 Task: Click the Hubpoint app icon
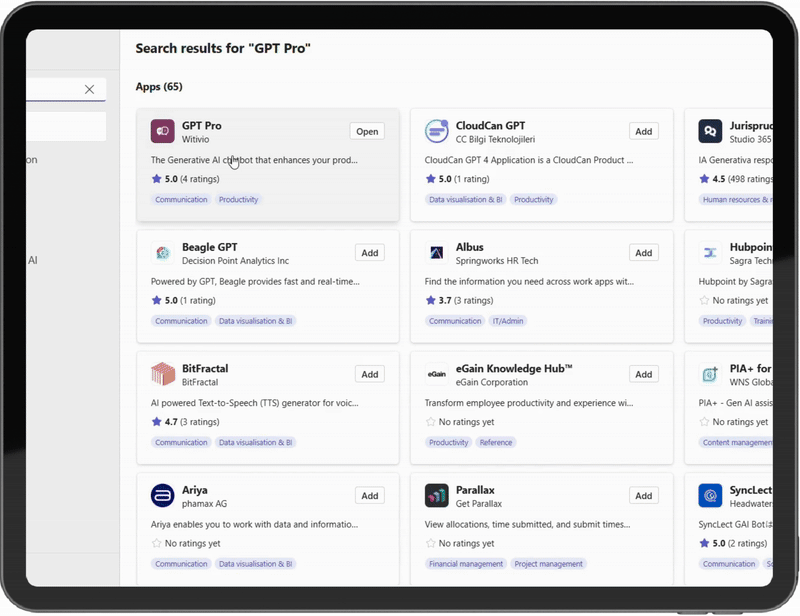710,253
